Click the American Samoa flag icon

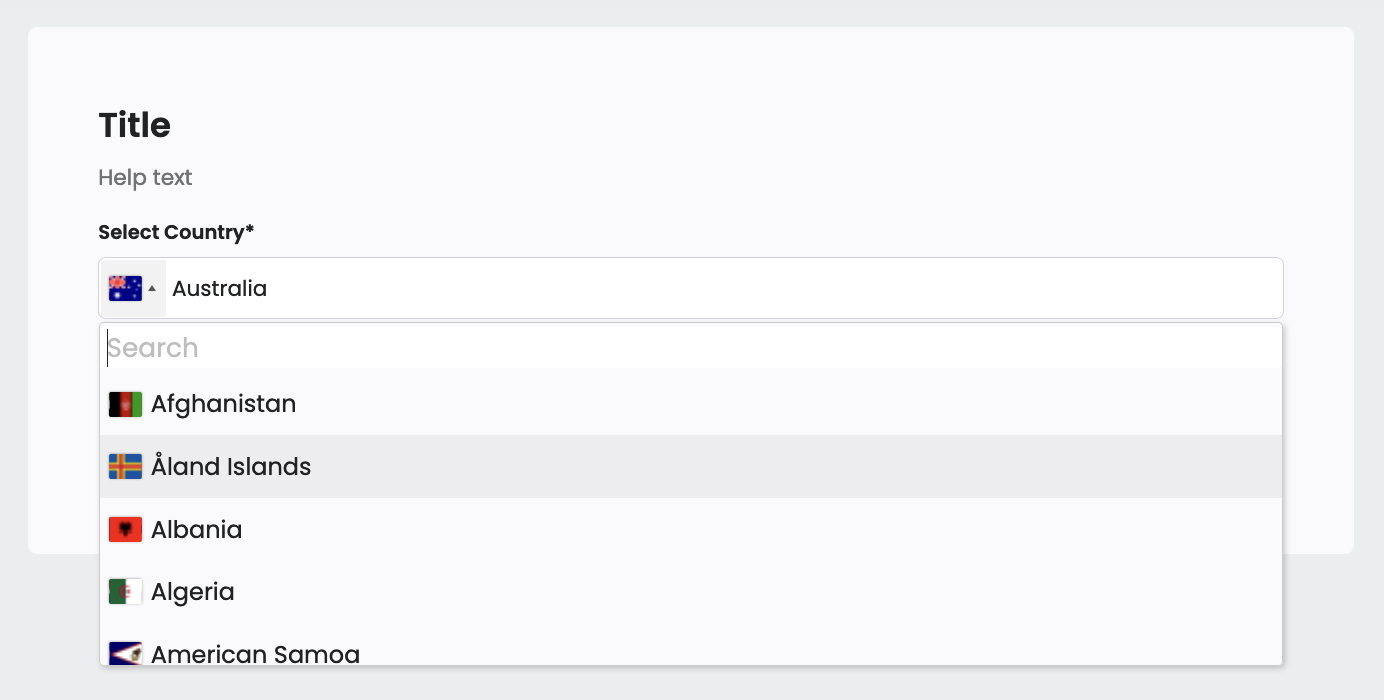tap(125, 654)
